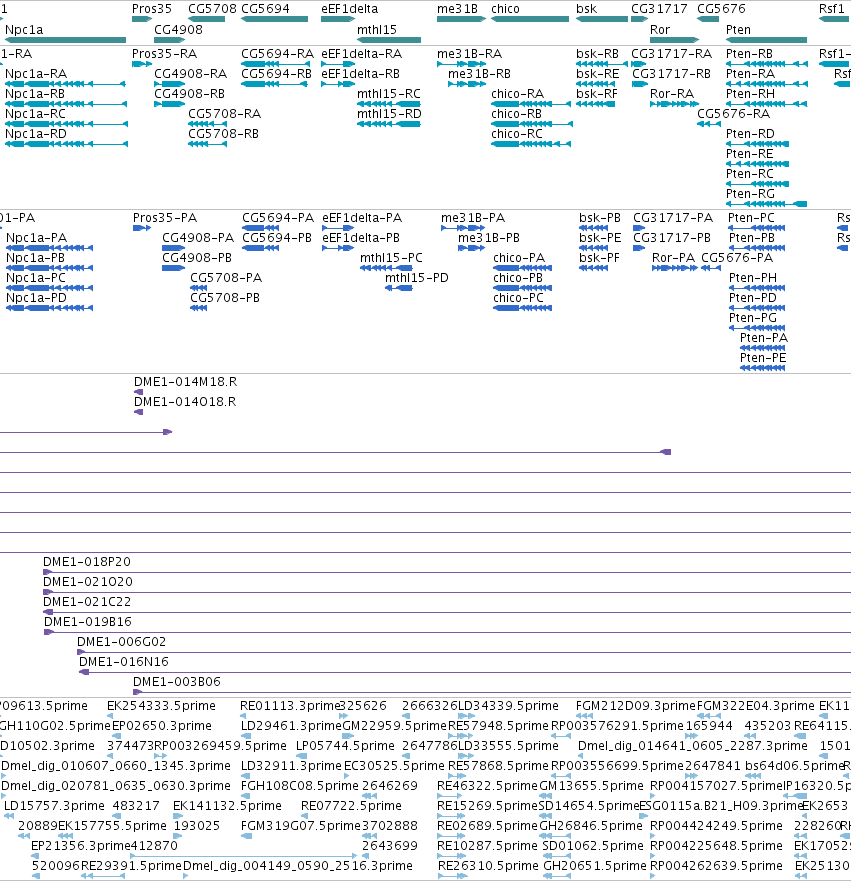851x881 pixels.
Task: Select transcript CG4908-RB
Action: (189, 94)
